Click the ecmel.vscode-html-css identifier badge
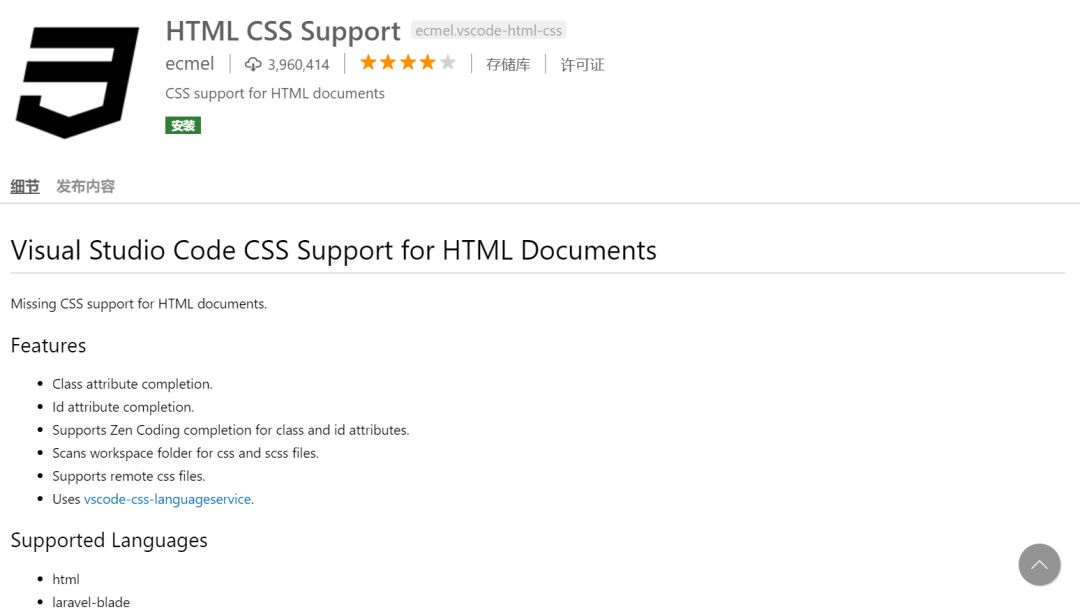1080x612 pixels. coord(489,31)
